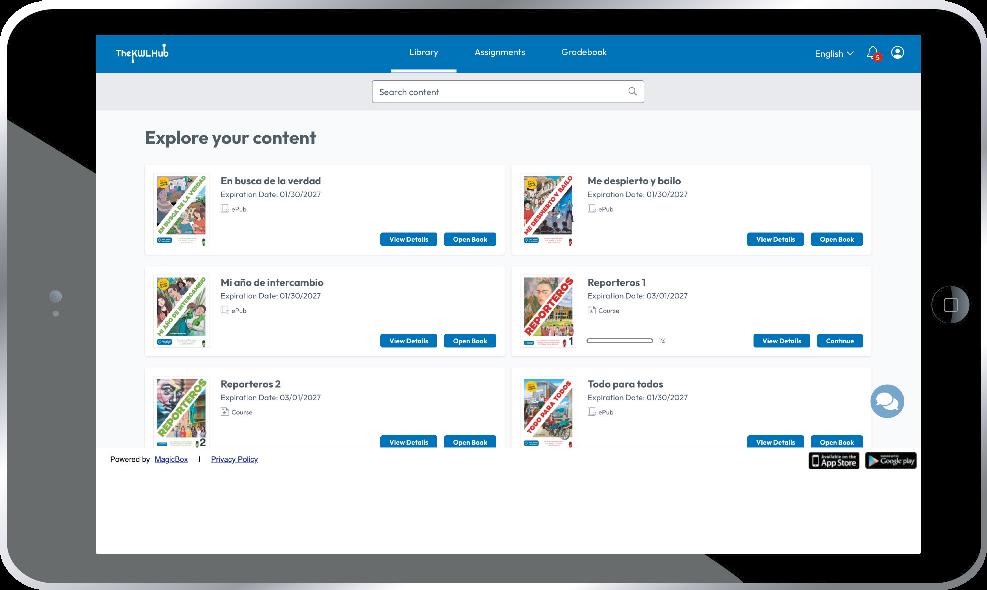
Task: Open Book Mi año de intercambio
Action: [x=470, y=341]
